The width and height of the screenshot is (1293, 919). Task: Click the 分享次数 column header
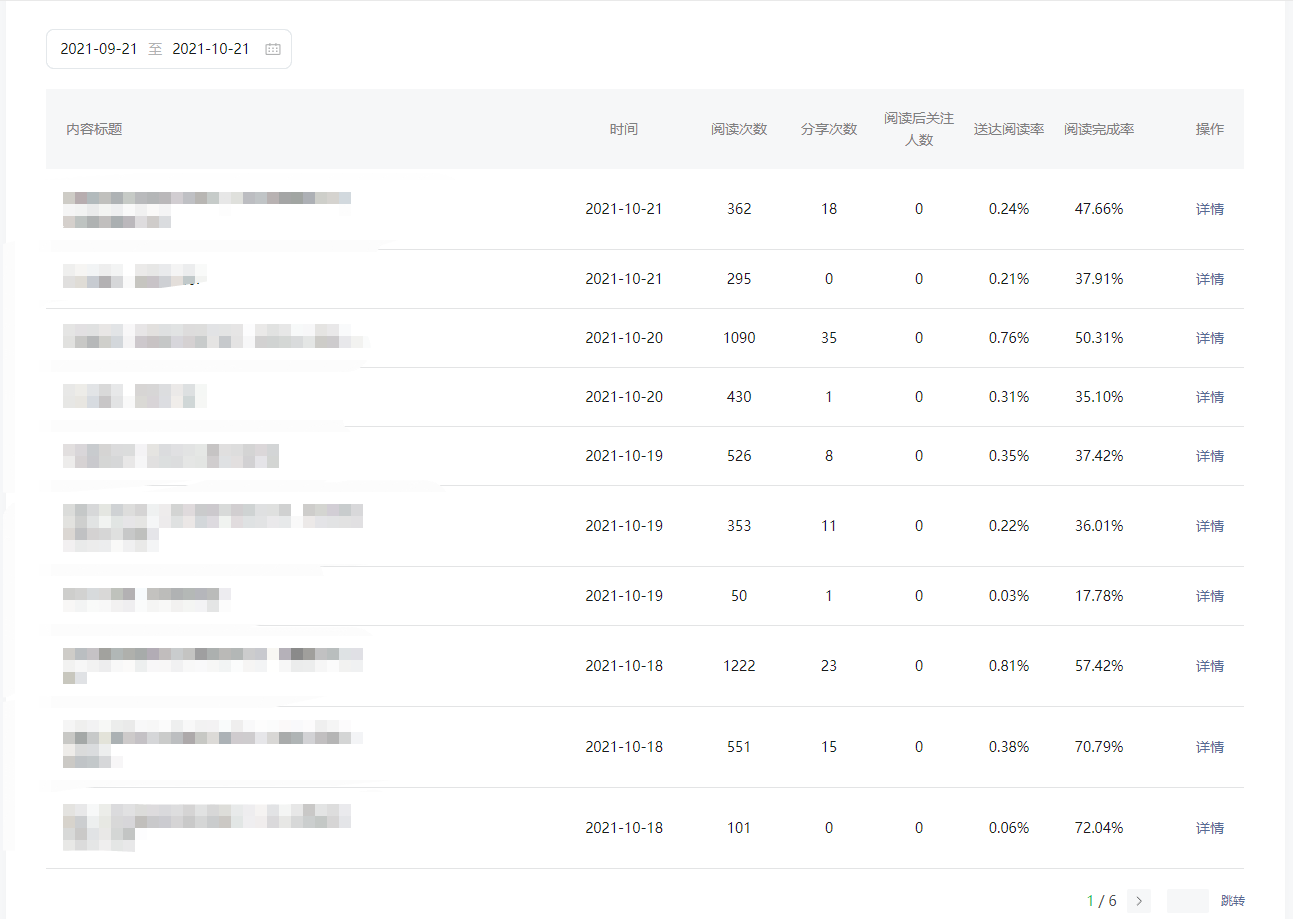click(829, 129)
